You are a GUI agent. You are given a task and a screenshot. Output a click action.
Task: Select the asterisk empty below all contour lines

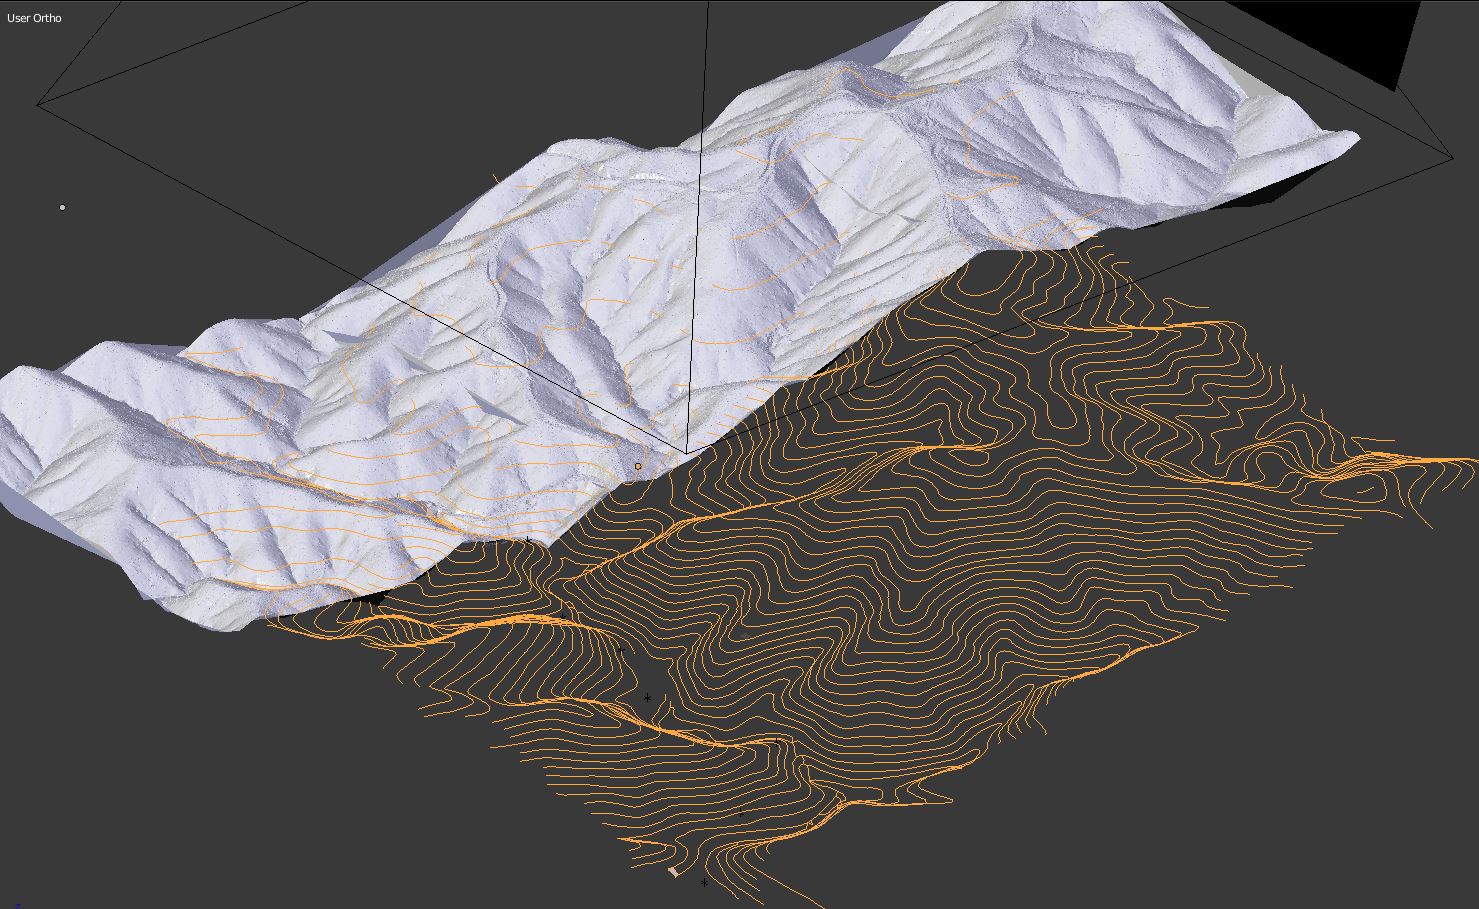[x=704, y=883]
